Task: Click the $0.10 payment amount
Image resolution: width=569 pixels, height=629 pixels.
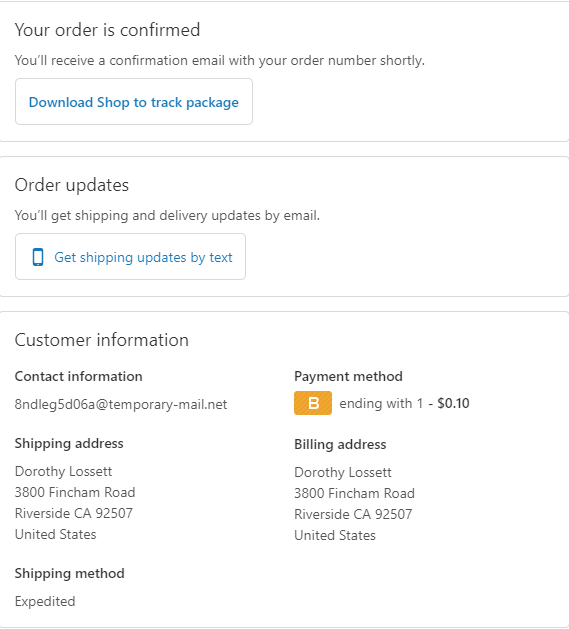Action: [453, 403]
